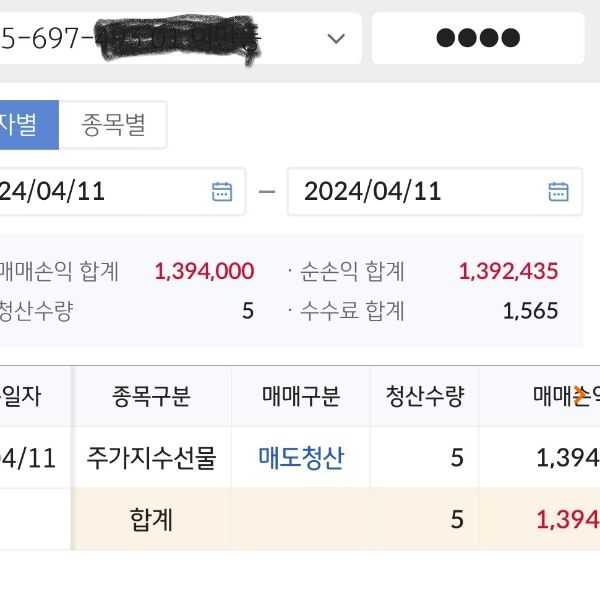Open the end date calendar picker icon
The height and width of the screenshot is (600, 600).
[x=559, y=191]
